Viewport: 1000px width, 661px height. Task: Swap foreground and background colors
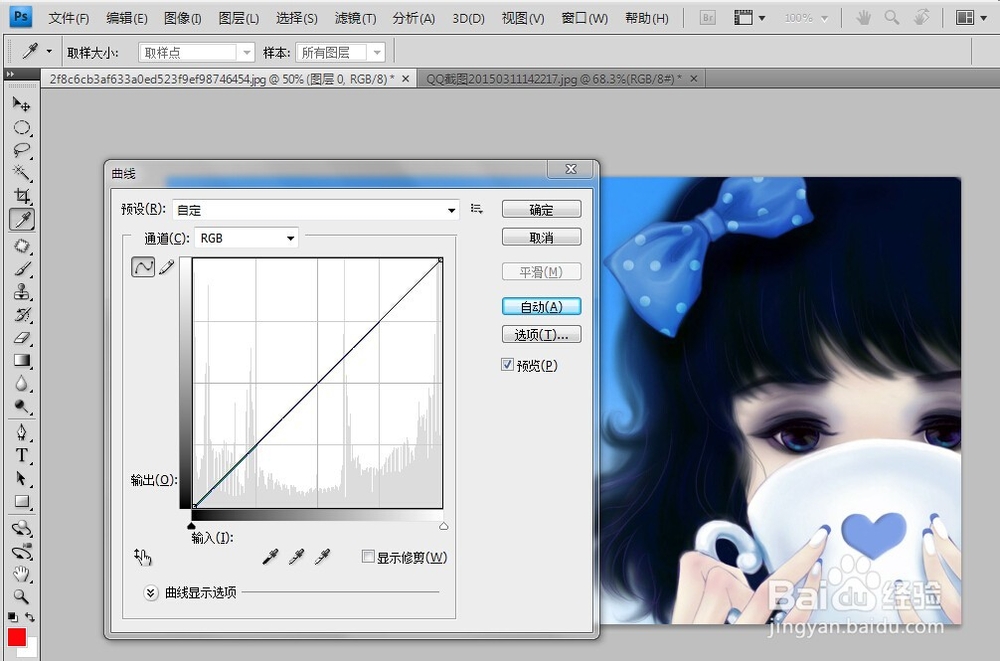tap(29, 617)
